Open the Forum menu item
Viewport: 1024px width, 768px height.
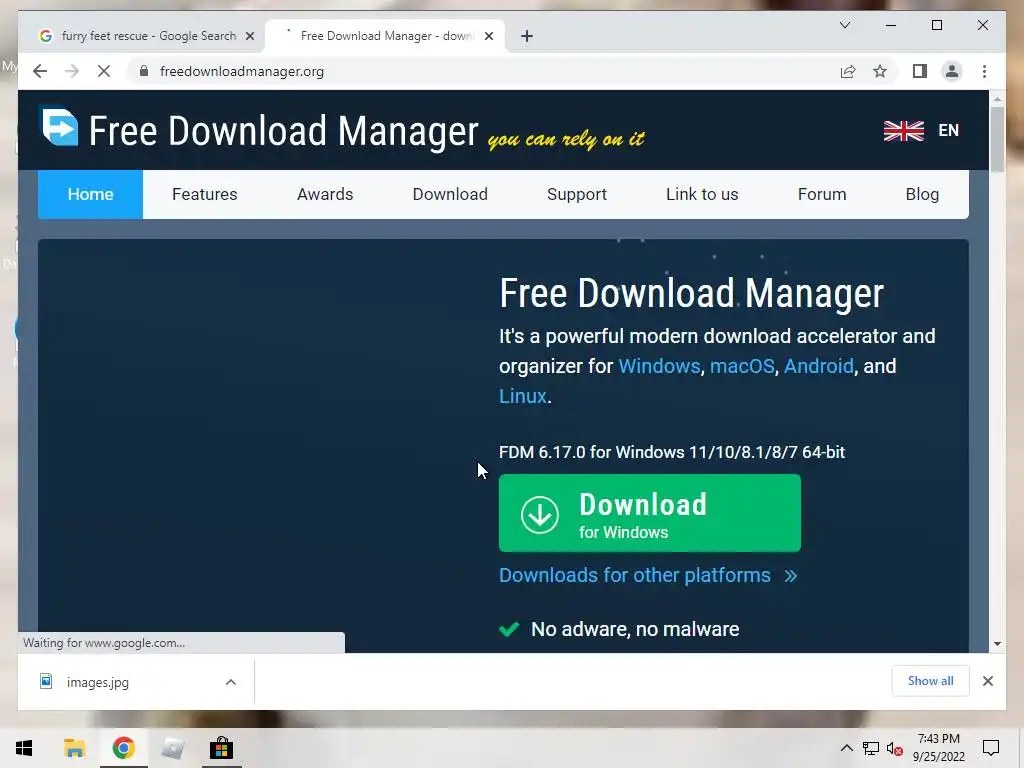pyautogui.click(x=822, y=194)
